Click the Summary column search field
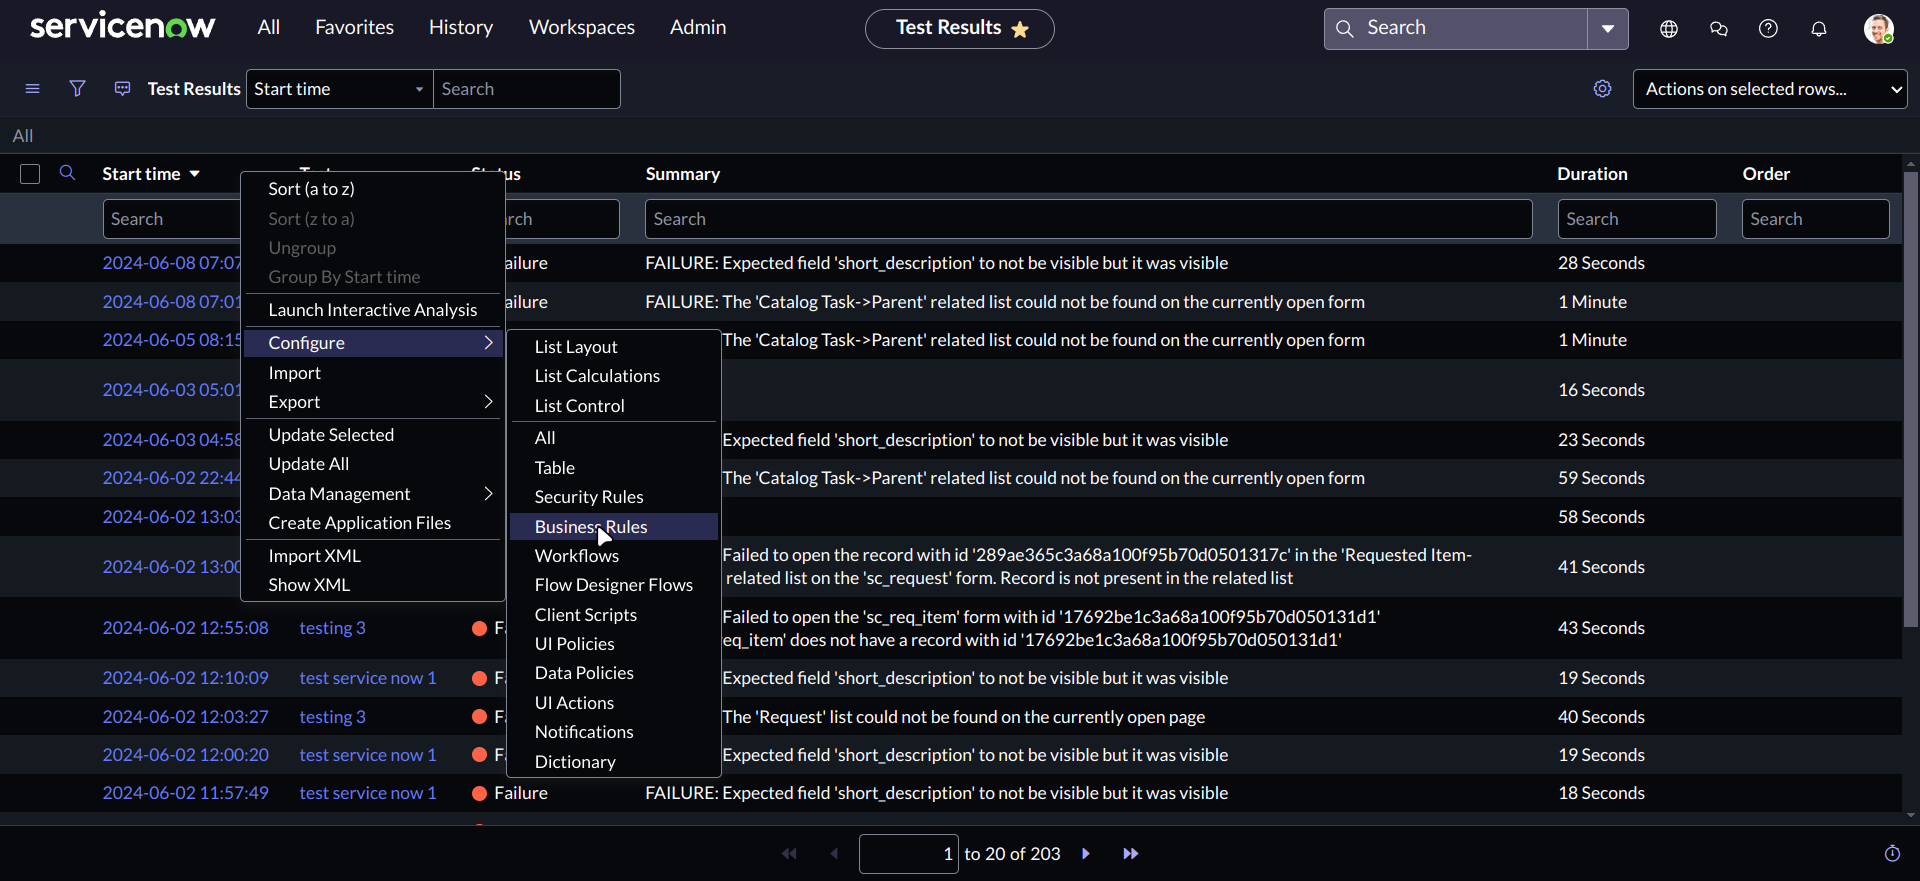This screenshot has height=881, width=1920. click(1088, 219)
